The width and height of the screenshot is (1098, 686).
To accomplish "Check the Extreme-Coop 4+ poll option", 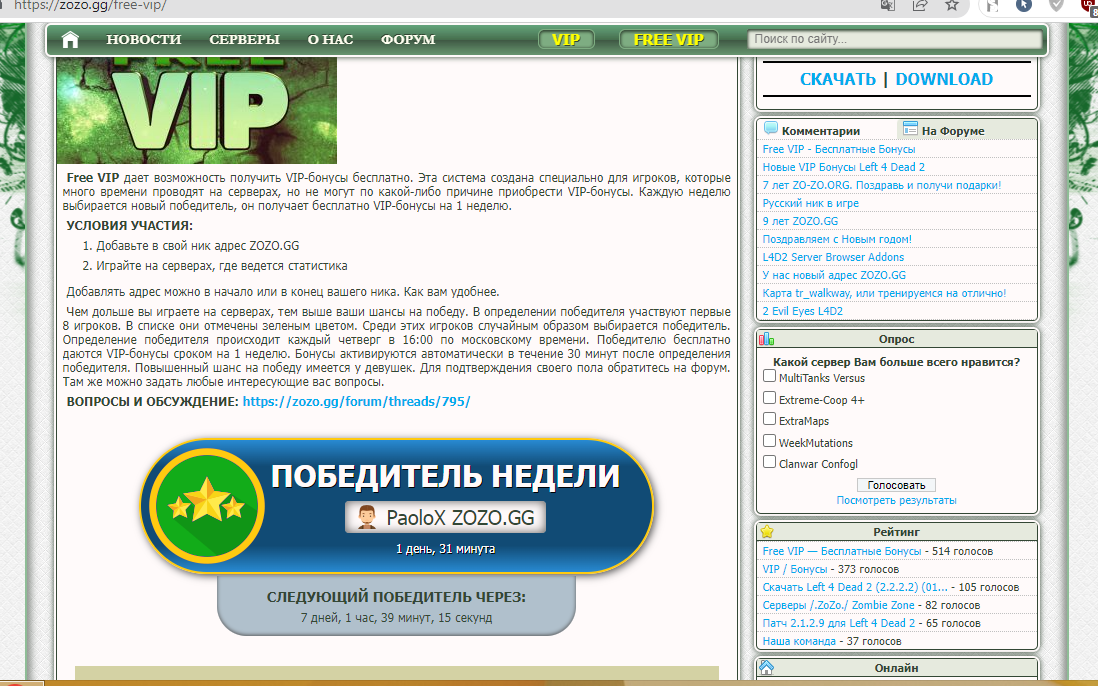I will coord(770,398).
